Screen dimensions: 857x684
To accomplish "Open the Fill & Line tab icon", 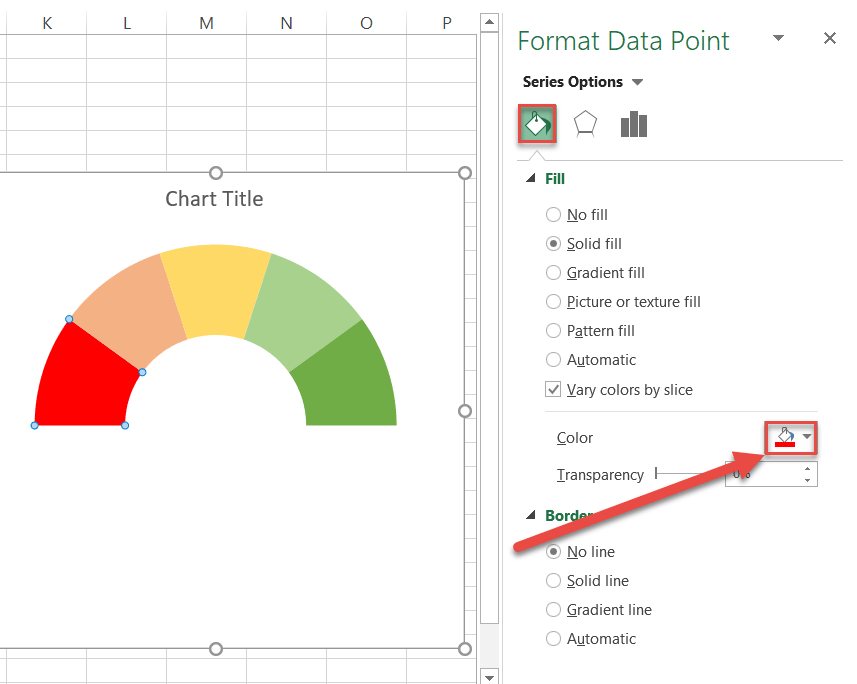I will tap(537, 124).
